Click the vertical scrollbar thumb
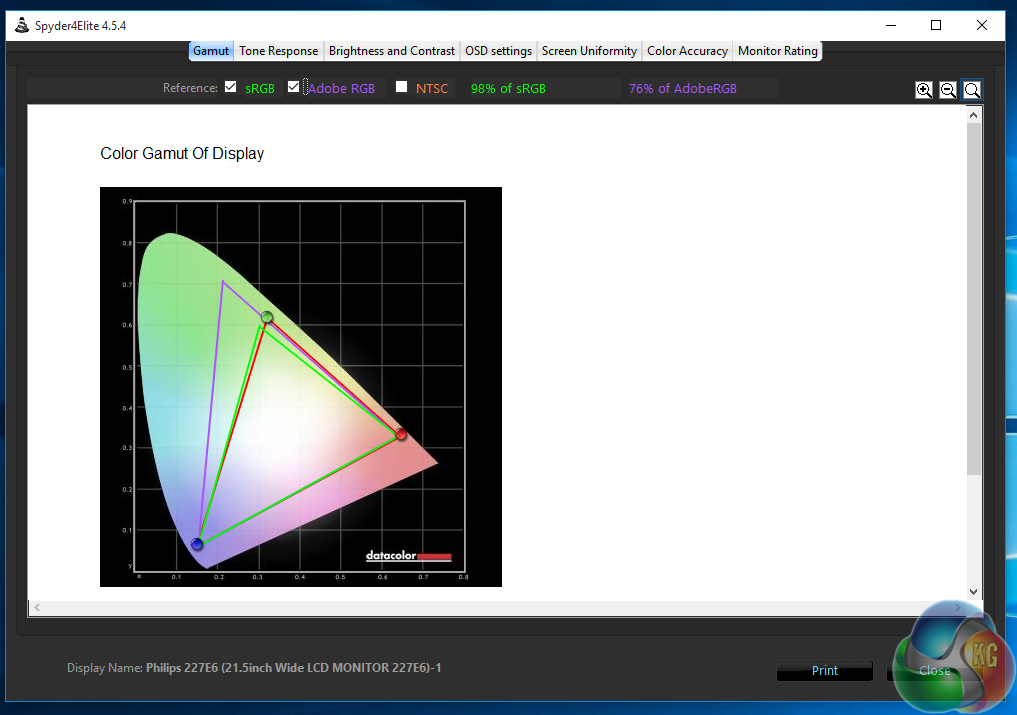This screenshot has height=715, width=1017. click(x=974, y=300)
